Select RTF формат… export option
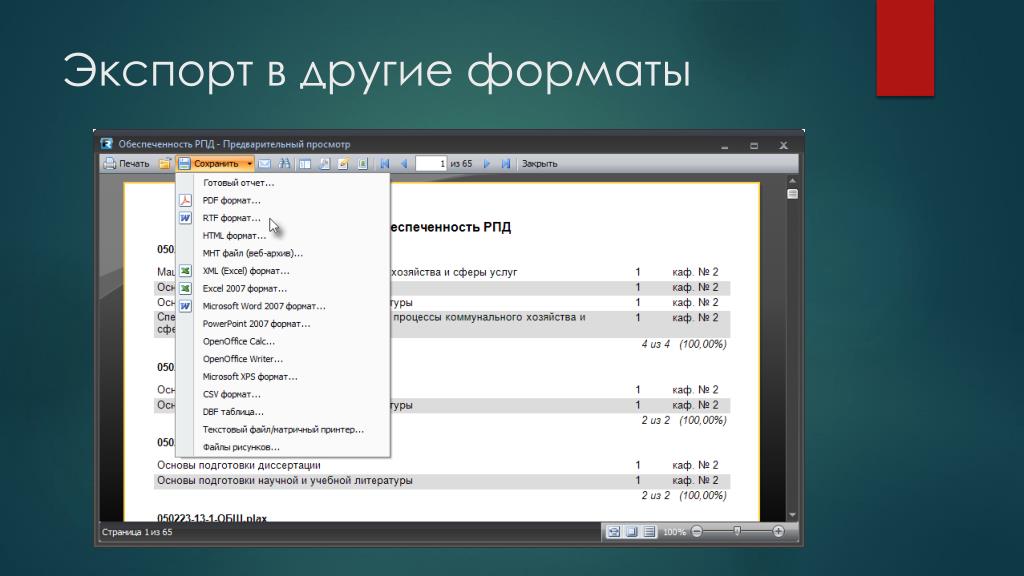Viewport: 1024px width, 576px height. pyautogui.click(x=283, y=218)
